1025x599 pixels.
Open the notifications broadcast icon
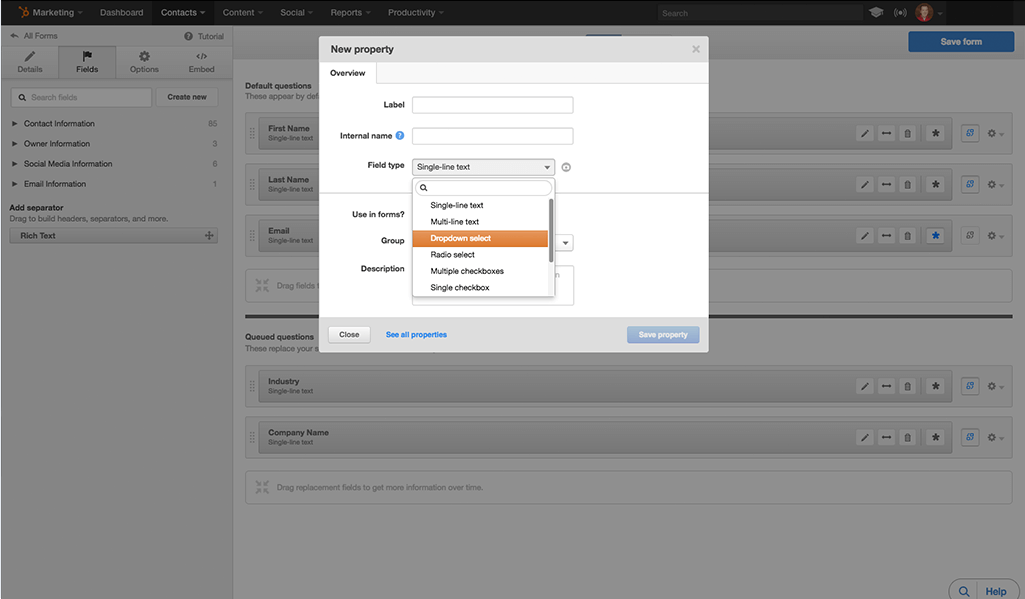point(900,13)
